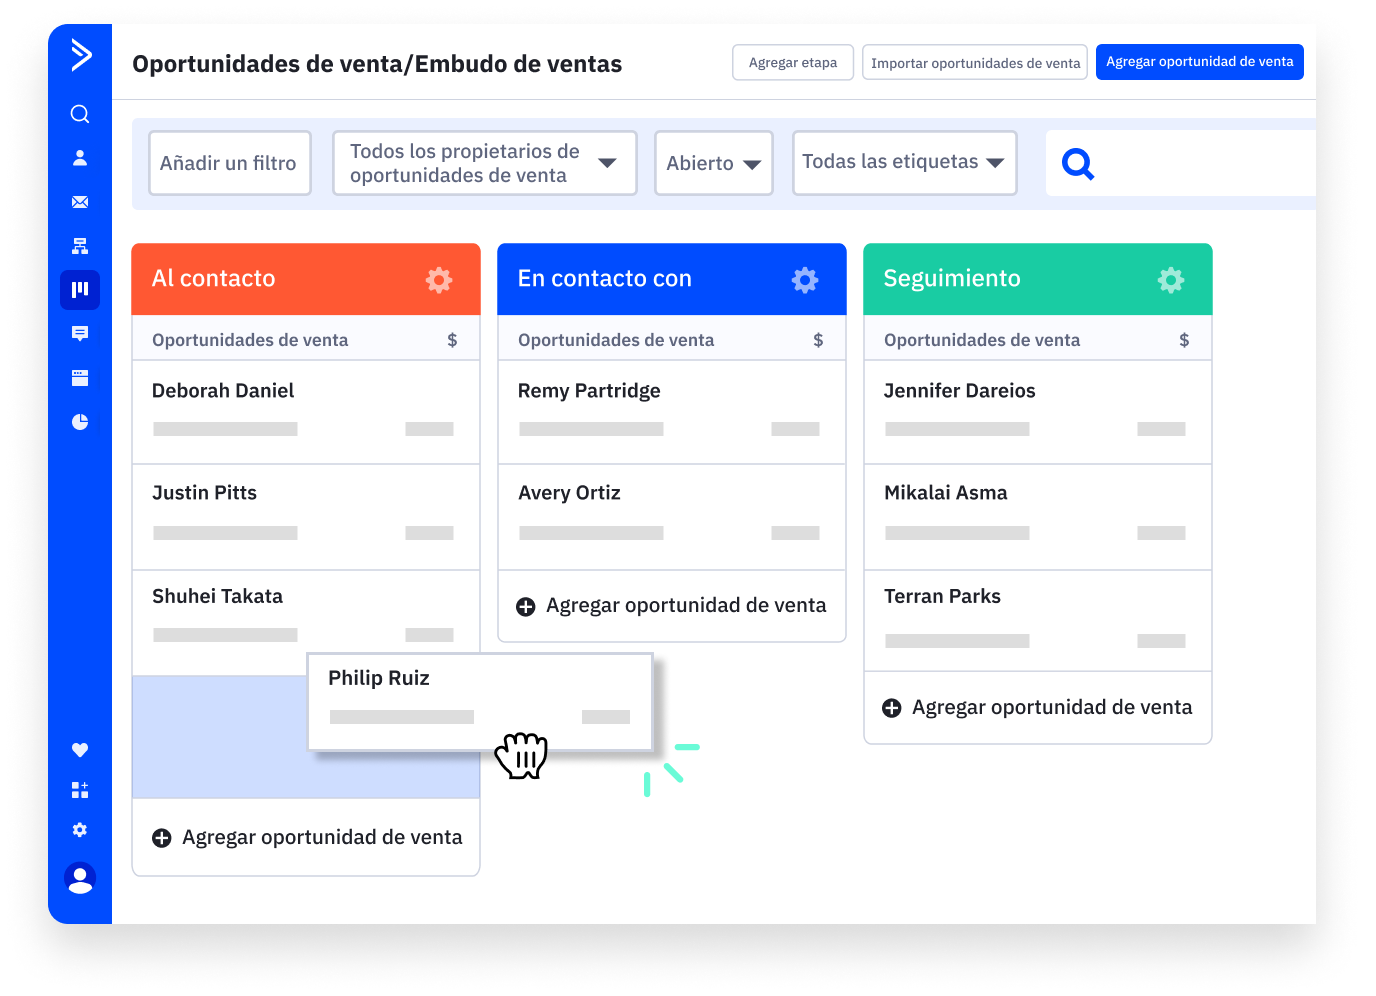This screenshot has height=996, width=1376.
Task: Click 'Al contacto' stage title
Action: [x=213, y=279]
